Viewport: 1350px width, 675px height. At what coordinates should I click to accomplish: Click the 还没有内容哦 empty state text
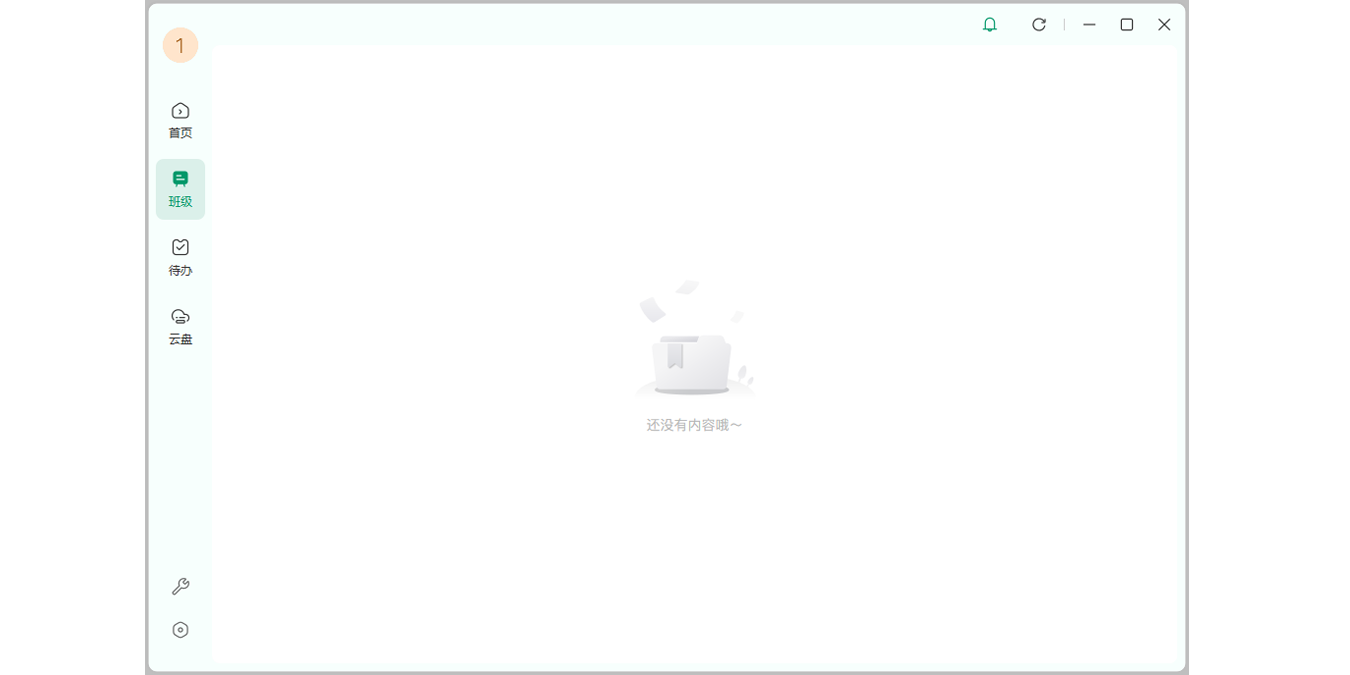pos(694,424)
